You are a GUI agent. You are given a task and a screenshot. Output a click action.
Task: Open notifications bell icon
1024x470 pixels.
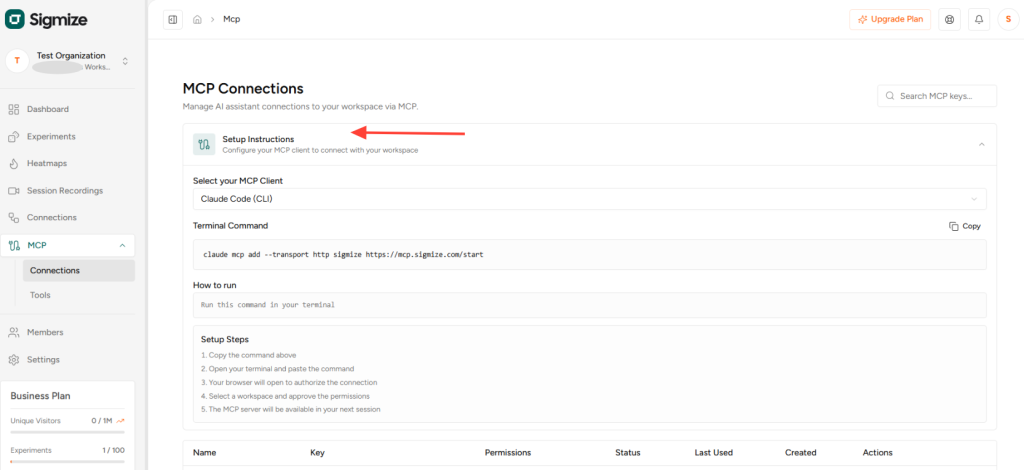click(x=979, y=20)
